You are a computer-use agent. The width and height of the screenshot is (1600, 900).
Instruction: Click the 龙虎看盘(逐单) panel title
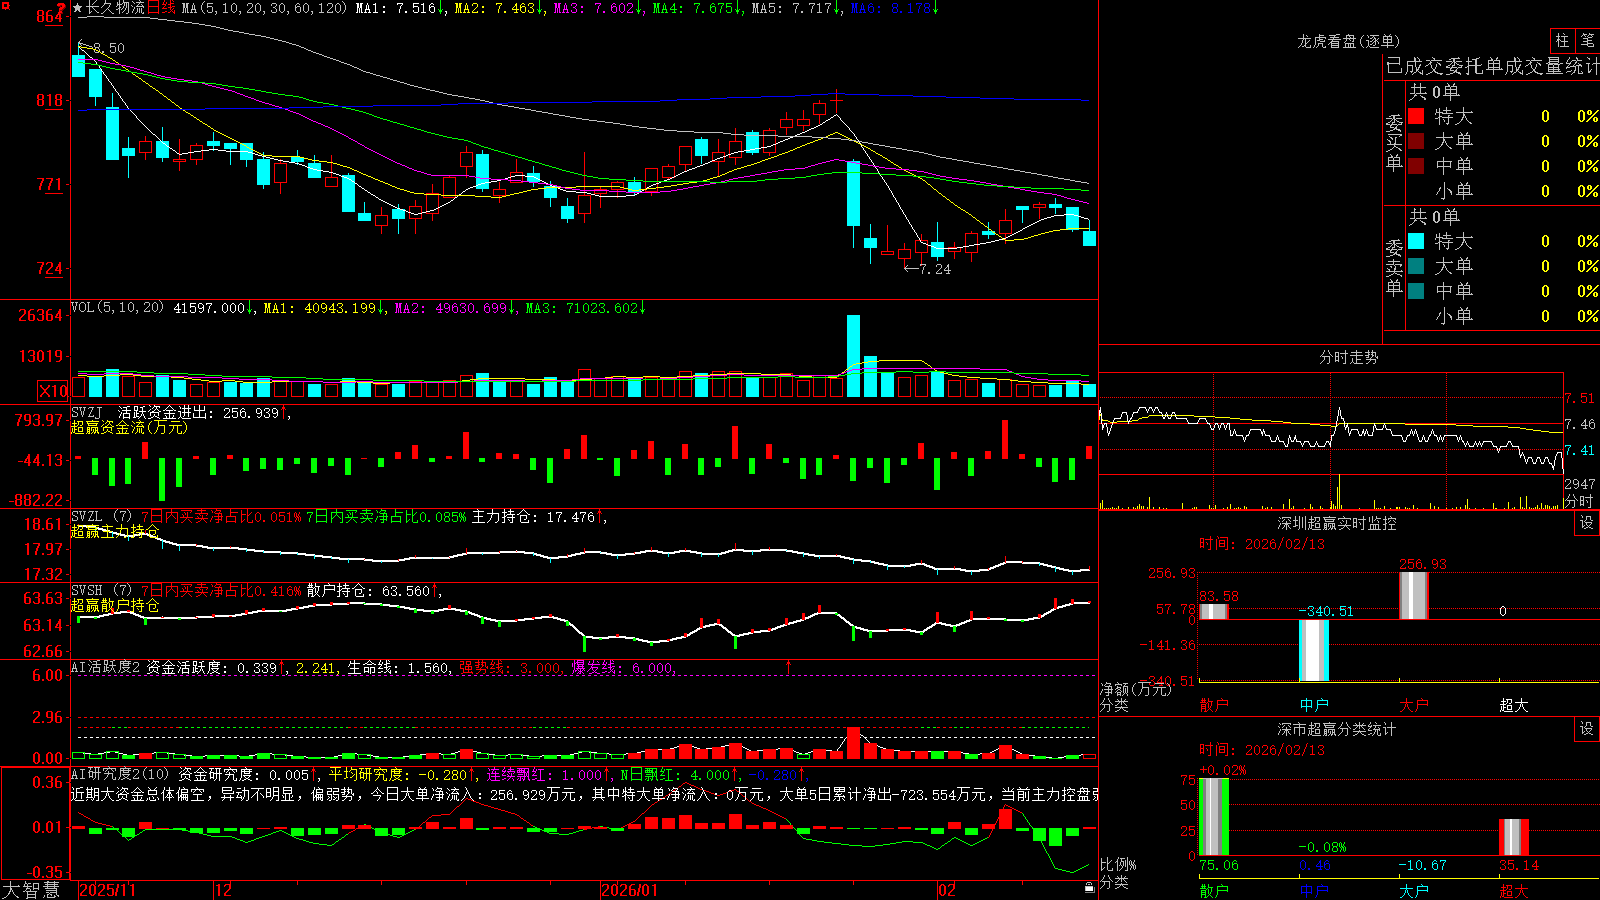1348,41
